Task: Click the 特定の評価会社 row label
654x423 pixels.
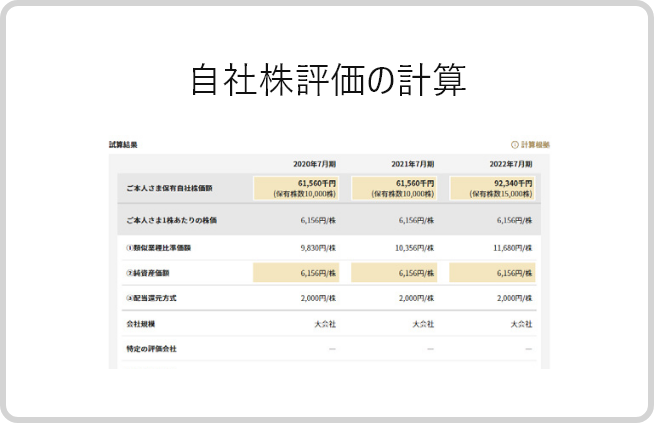Action: 151,349
